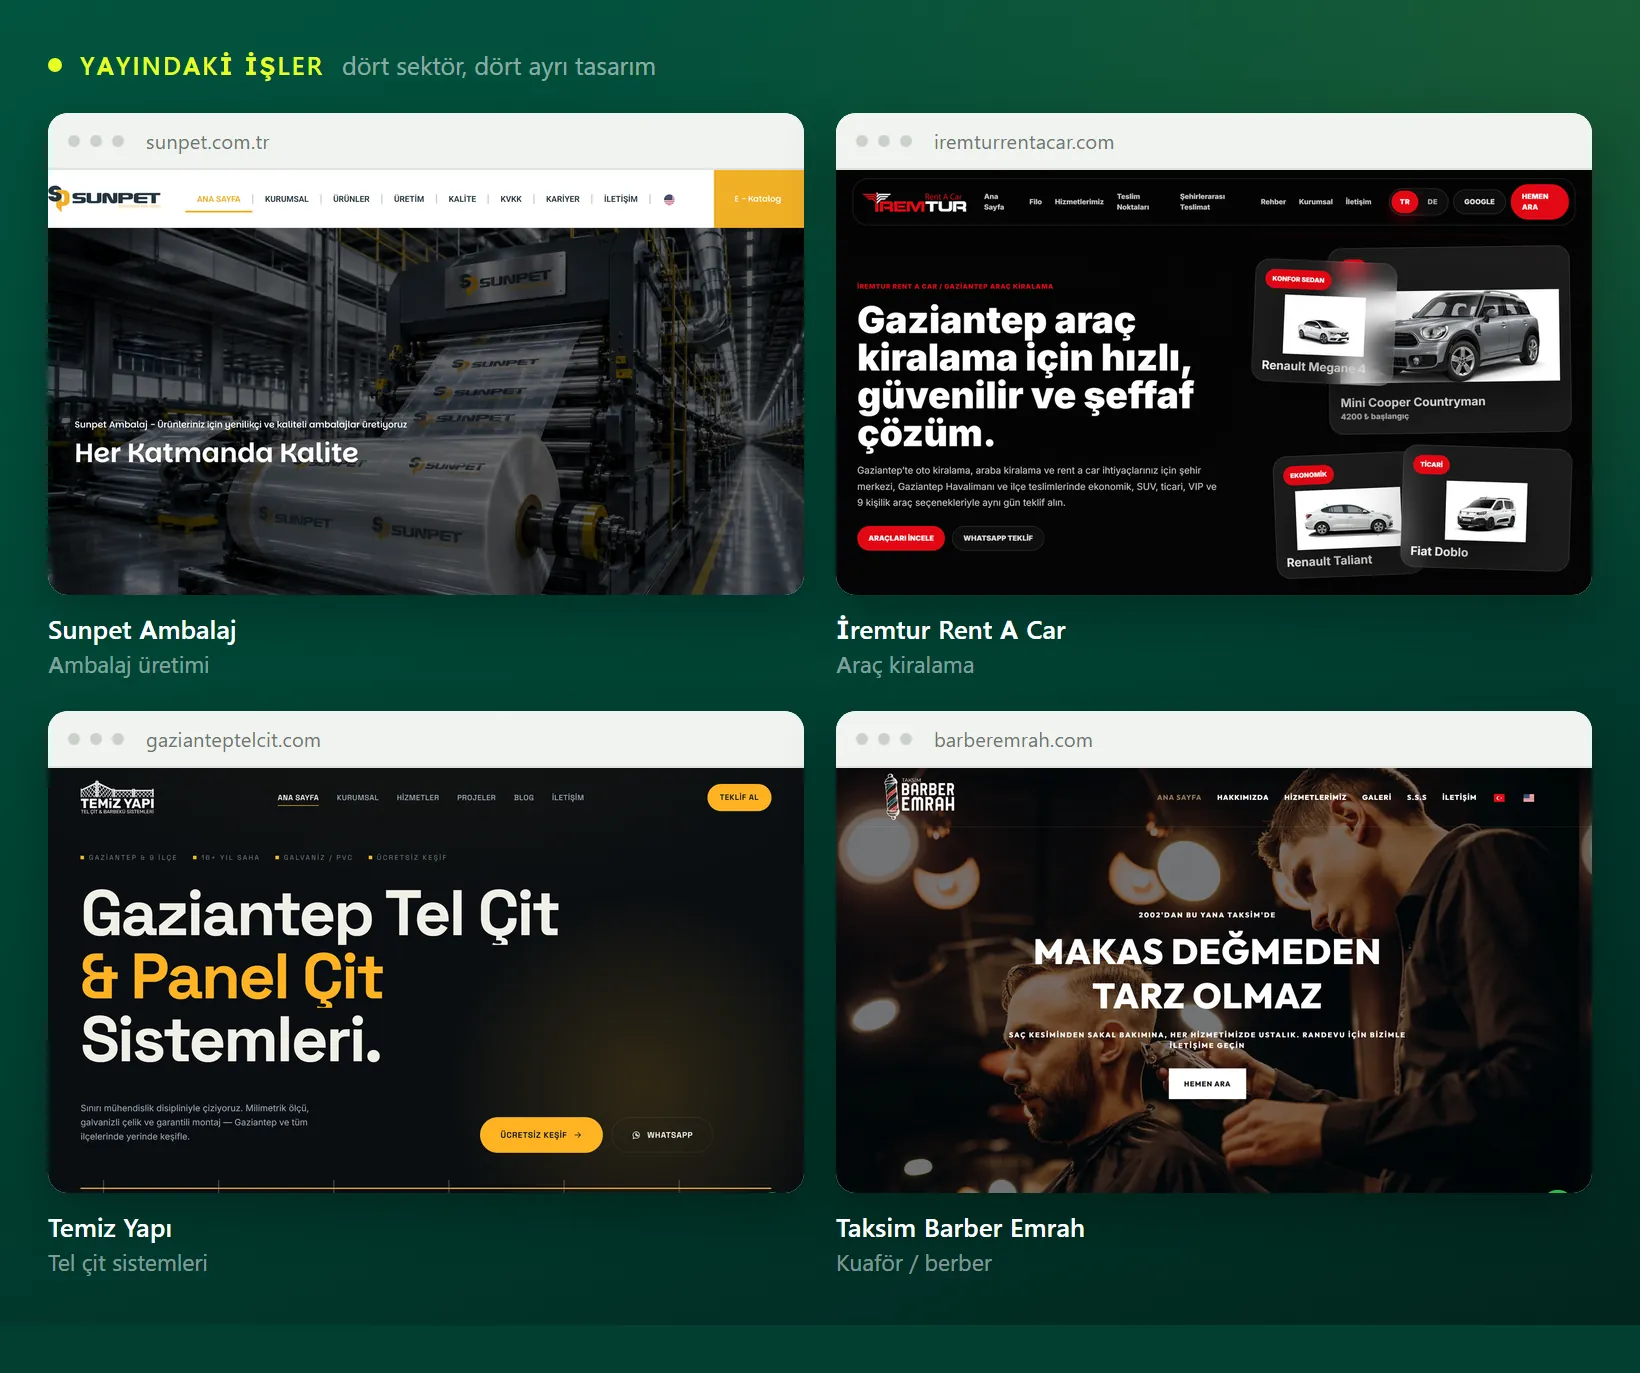Switch İremtur language to DE
The width and height of the screenshot is (1640, 1373).
[x=1432, y=202]
